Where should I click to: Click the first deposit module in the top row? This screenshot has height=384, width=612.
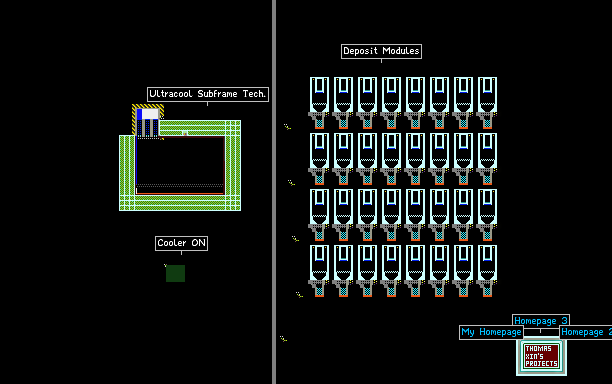[319, 103]
